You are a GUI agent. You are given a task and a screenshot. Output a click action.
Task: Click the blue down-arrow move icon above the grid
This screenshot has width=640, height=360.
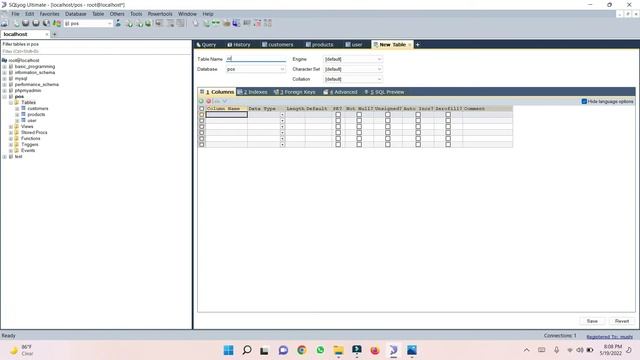(224, 101)
